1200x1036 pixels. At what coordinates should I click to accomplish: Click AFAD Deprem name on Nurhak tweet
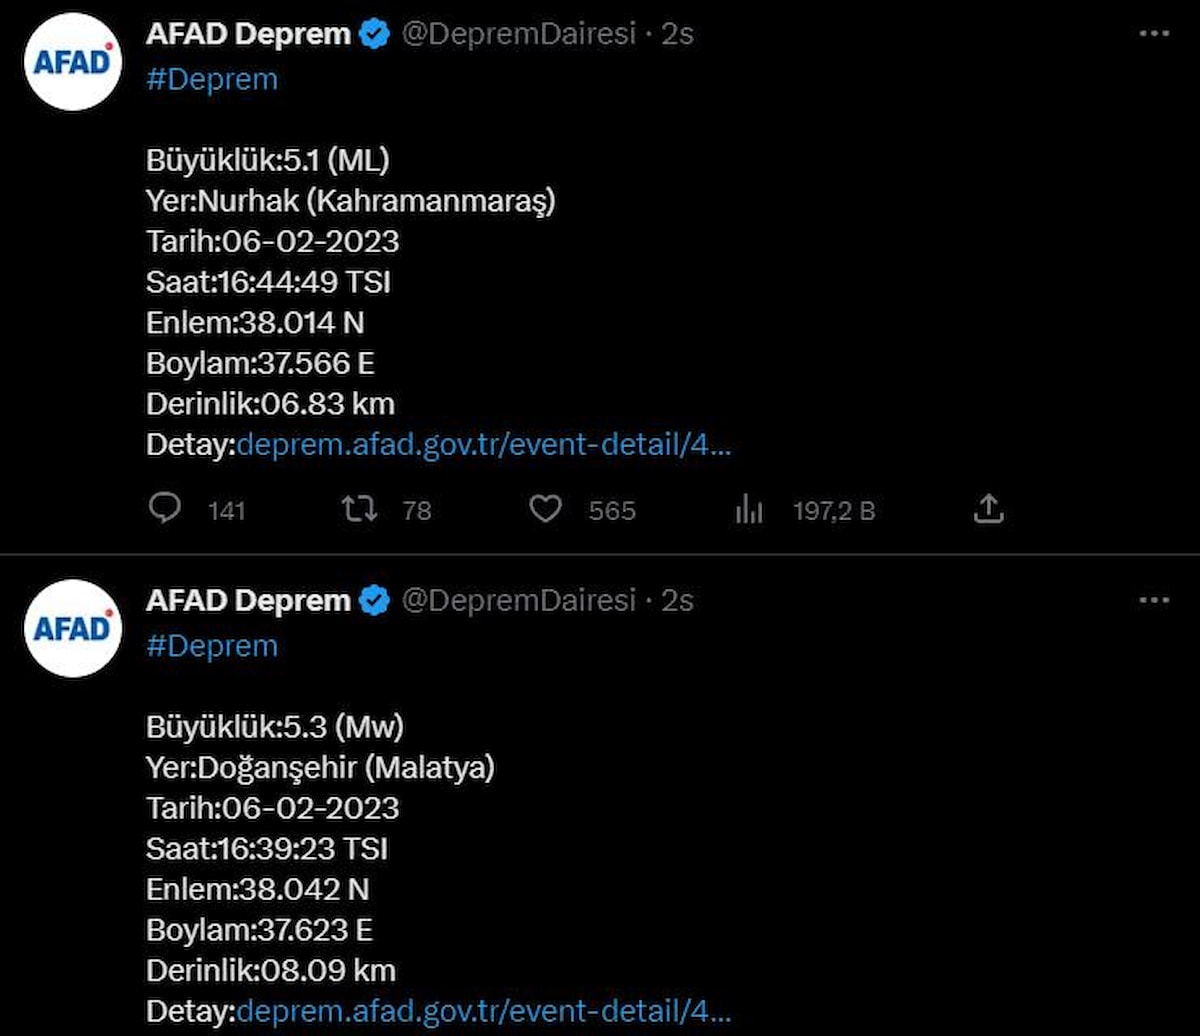[248, 35]
